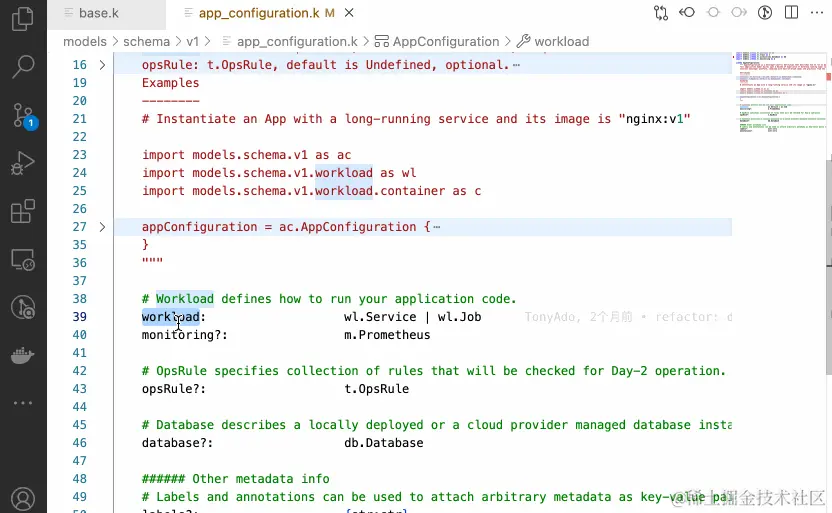Click the TonyAdo blame annotation on line 39
832x513 pixels.
(628, 317)
